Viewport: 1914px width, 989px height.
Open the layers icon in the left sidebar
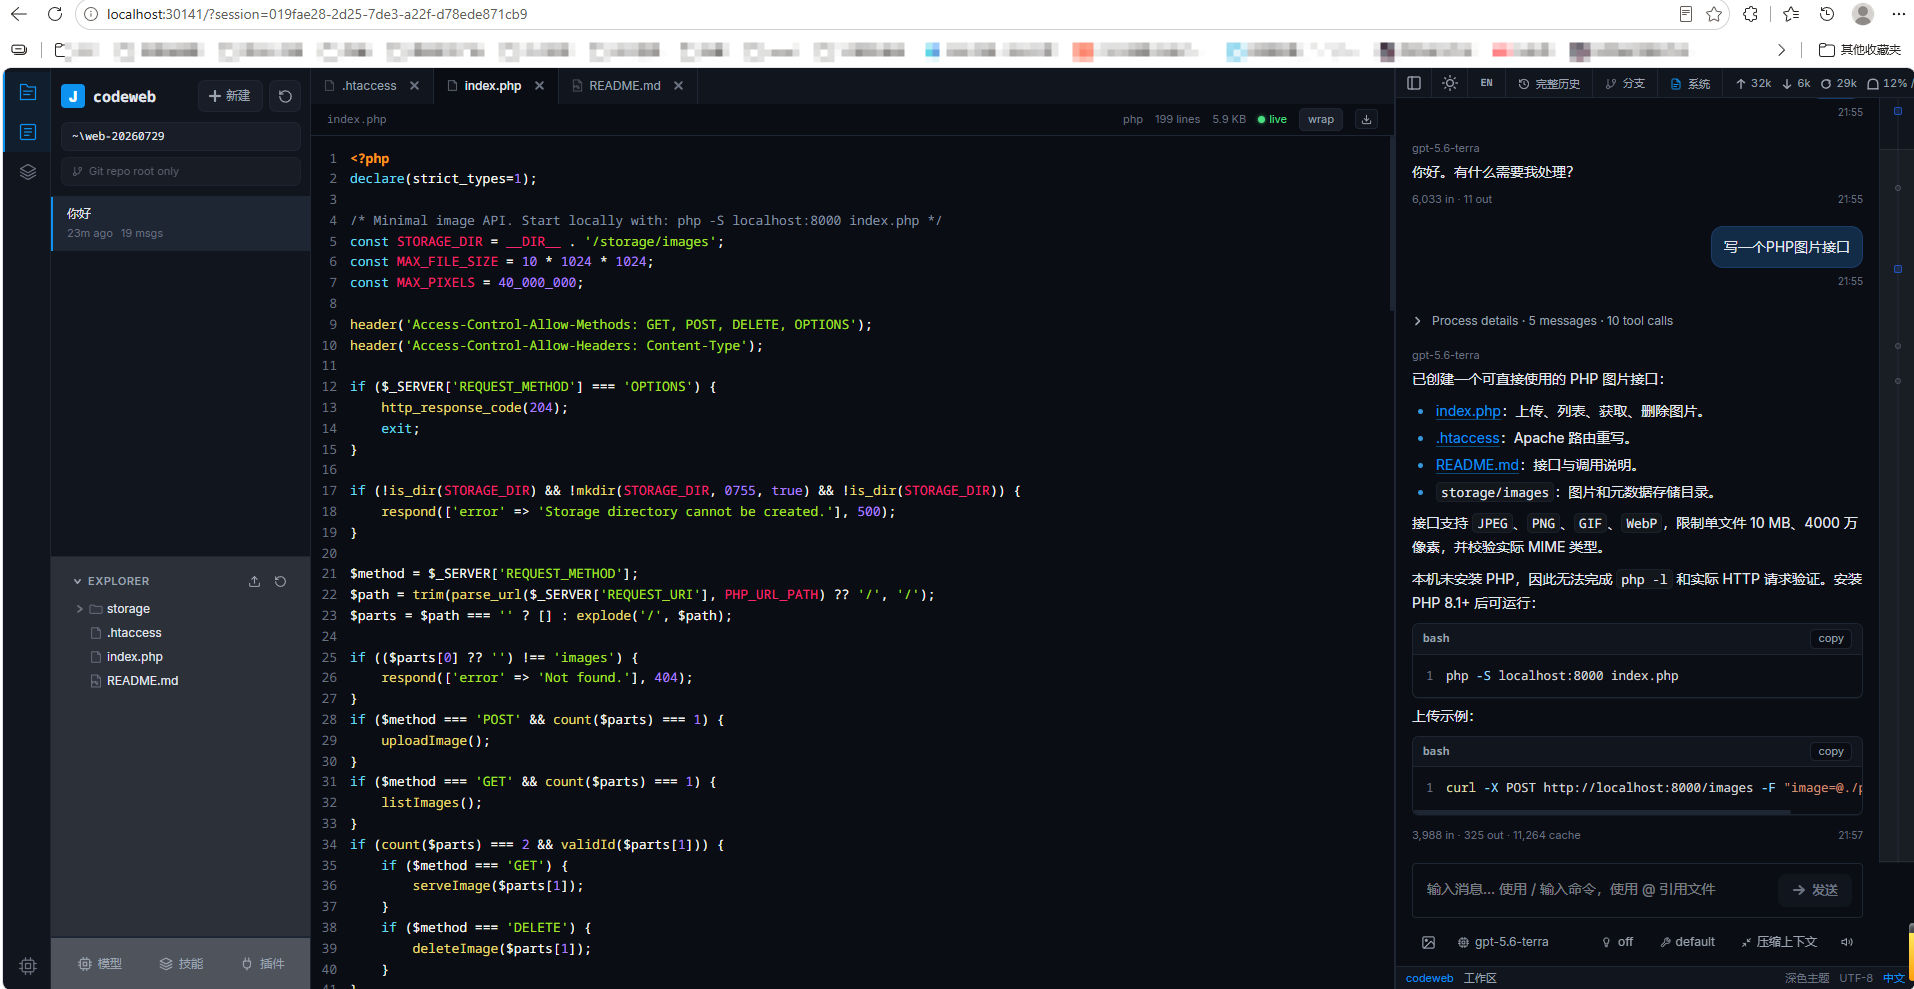(28, 172)
